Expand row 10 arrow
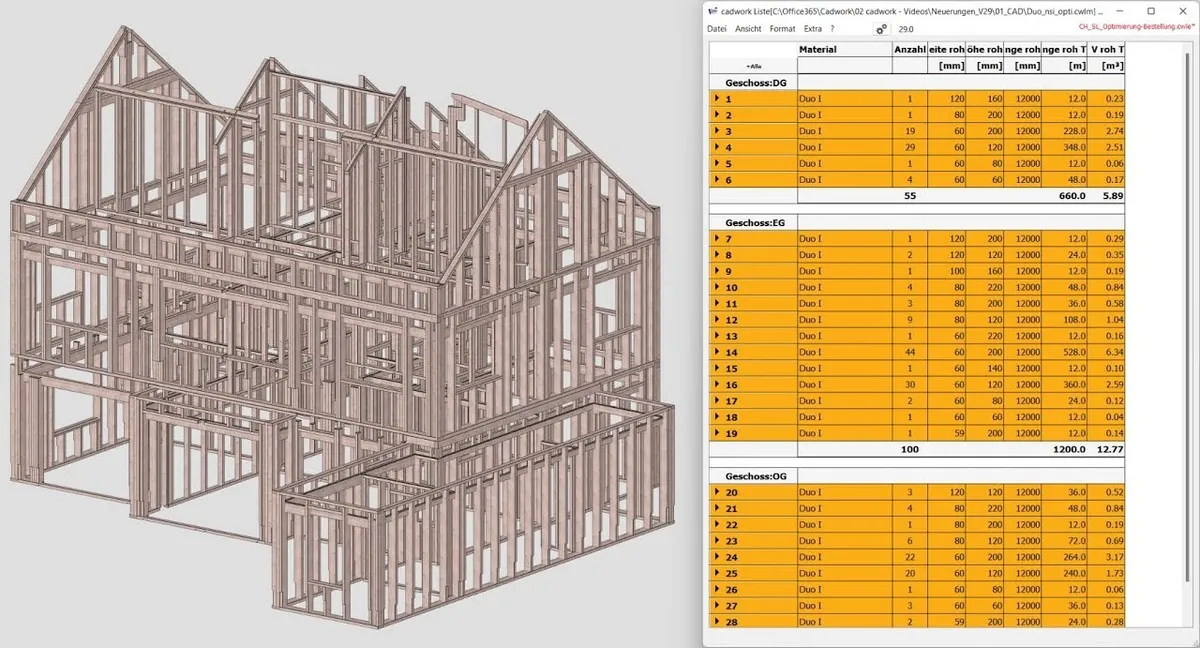Viewport: 1200px width, 648px height. pyautogui.click(x=717, y=287)
